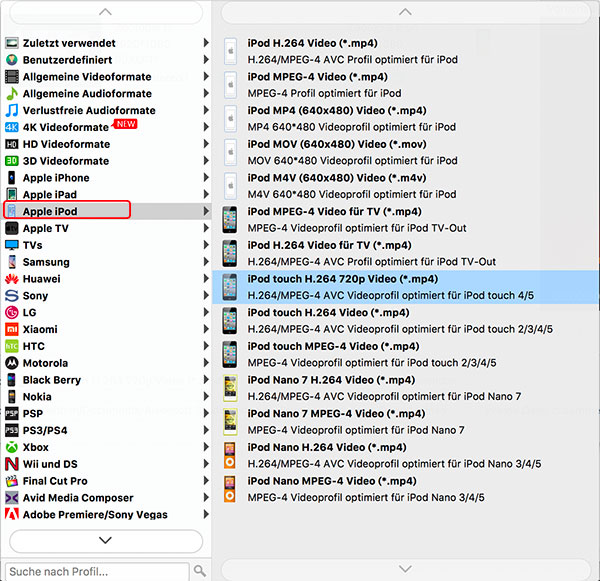Select the Apple iPod category

[106, 211]
